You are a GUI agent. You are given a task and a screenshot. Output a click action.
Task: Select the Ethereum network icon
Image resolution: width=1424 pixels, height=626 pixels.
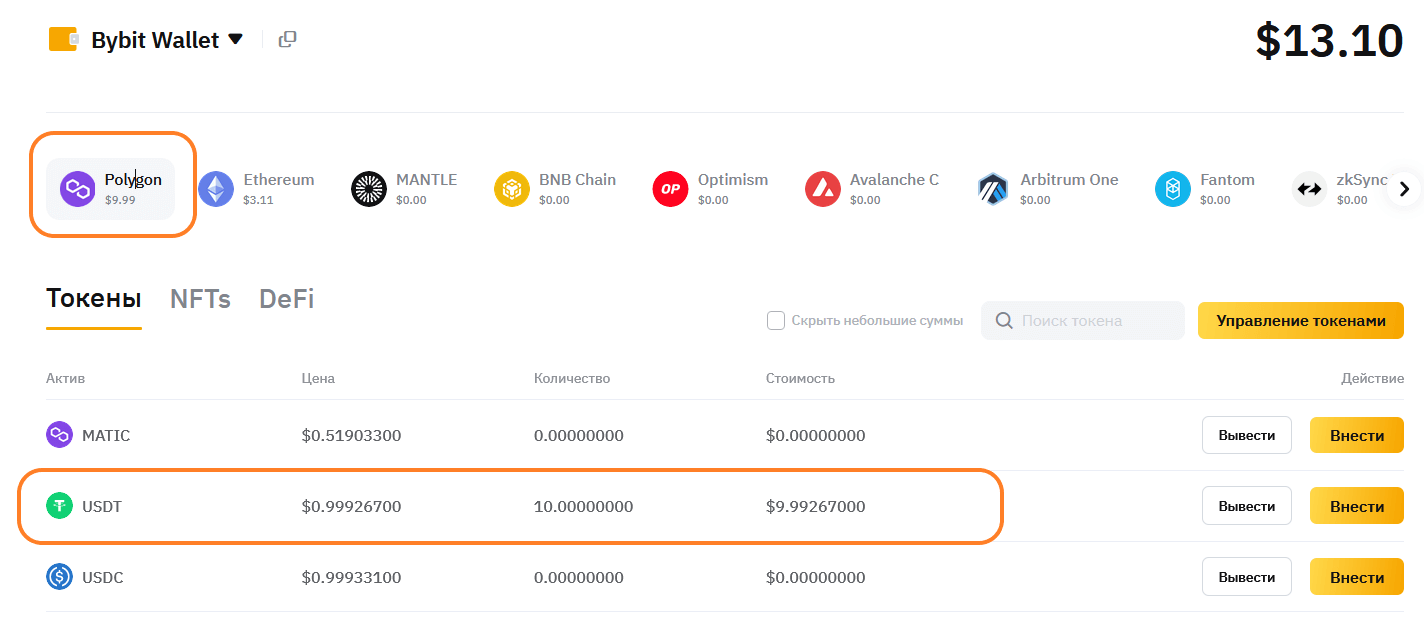[x=215, y=189]
